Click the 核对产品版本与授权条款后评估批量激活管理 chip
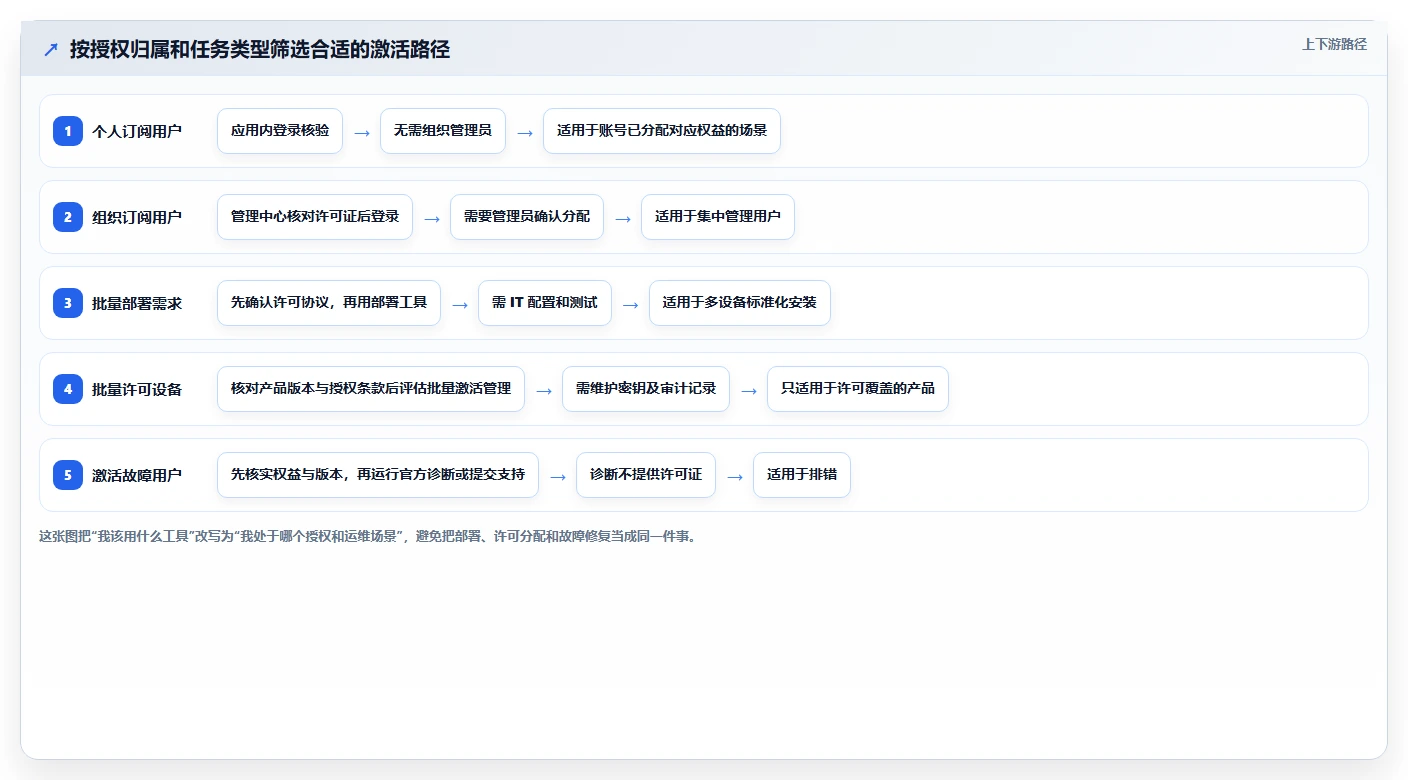Viewport: 1408px width, 780px height. tap(371, 389)
